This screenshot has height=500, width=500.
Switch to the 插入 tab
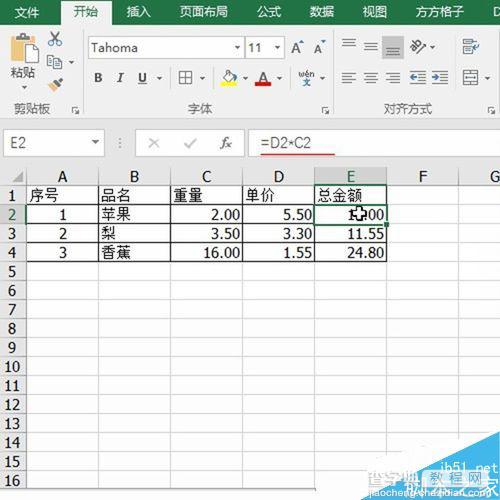coord(138,12)
